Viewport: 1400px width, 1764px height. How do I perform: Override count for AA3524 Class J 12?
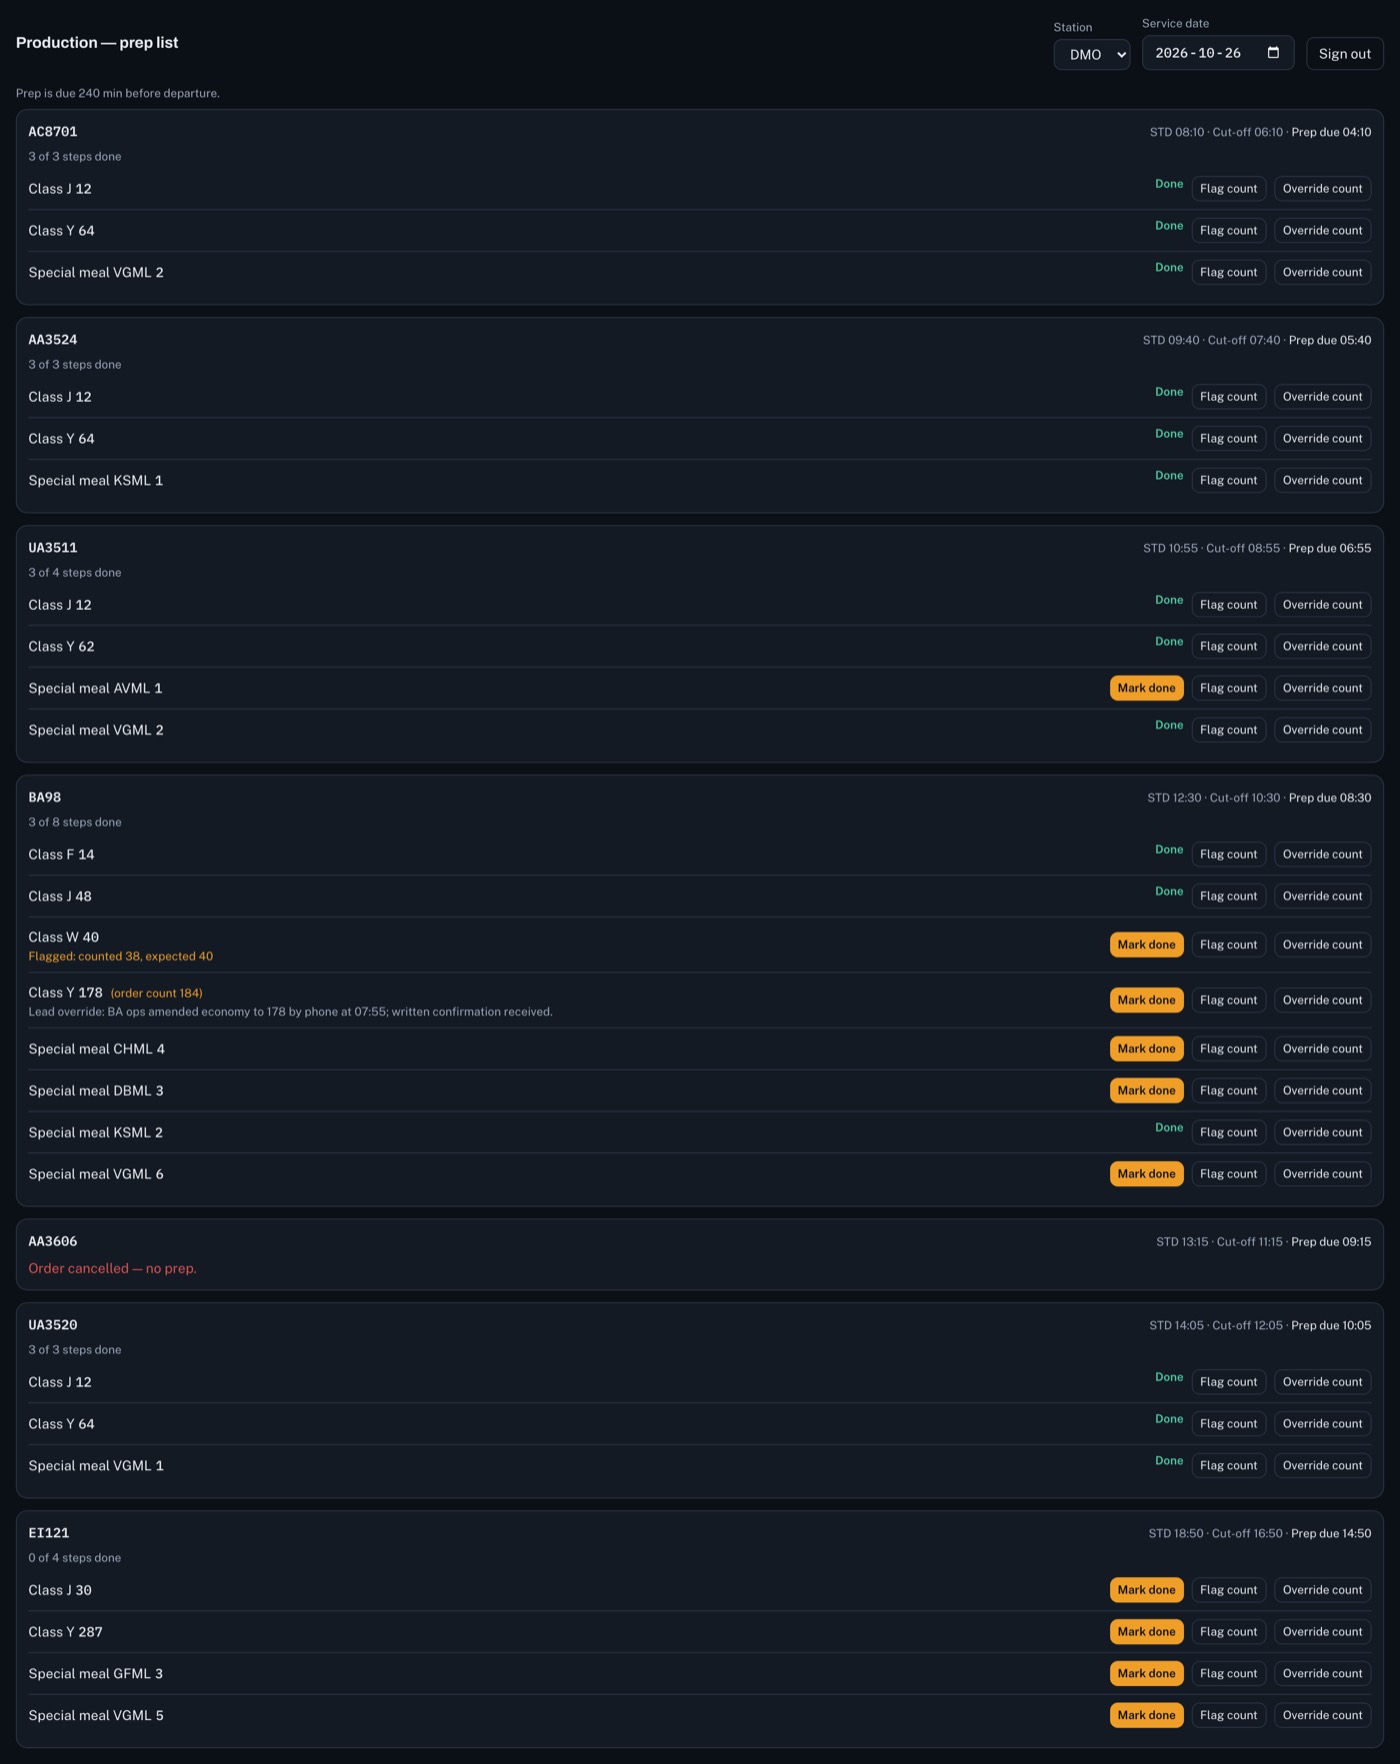(x=1323, y=397)
